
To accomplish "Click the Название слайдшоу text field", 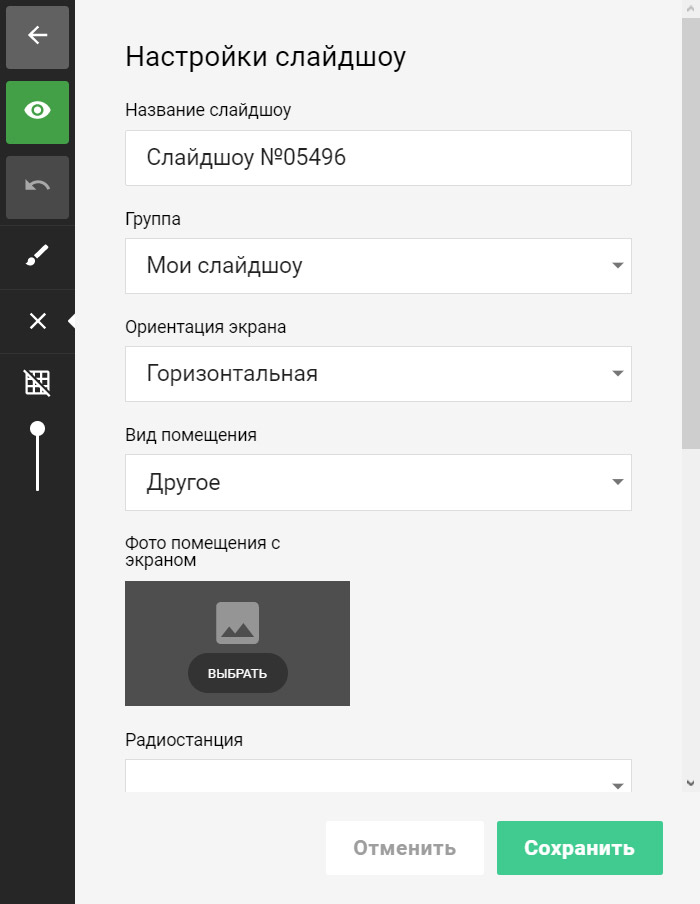I will point(378,158).
